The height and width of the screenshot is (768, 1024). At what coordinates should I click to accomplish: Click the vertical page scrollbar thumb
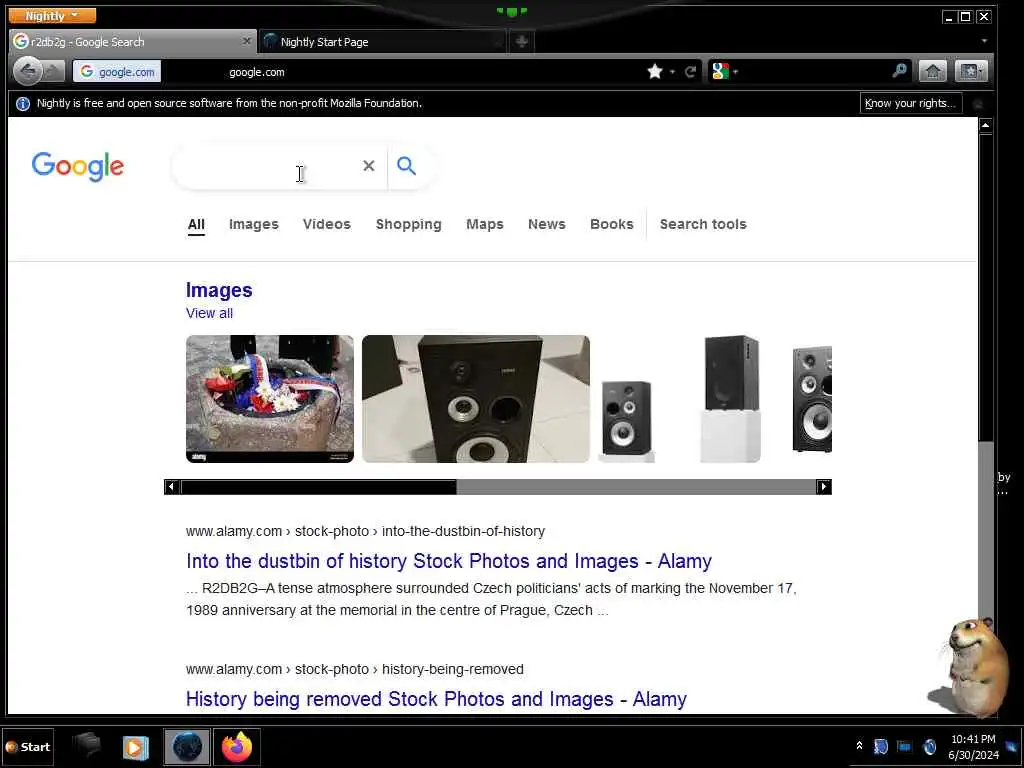pos(985,288)
